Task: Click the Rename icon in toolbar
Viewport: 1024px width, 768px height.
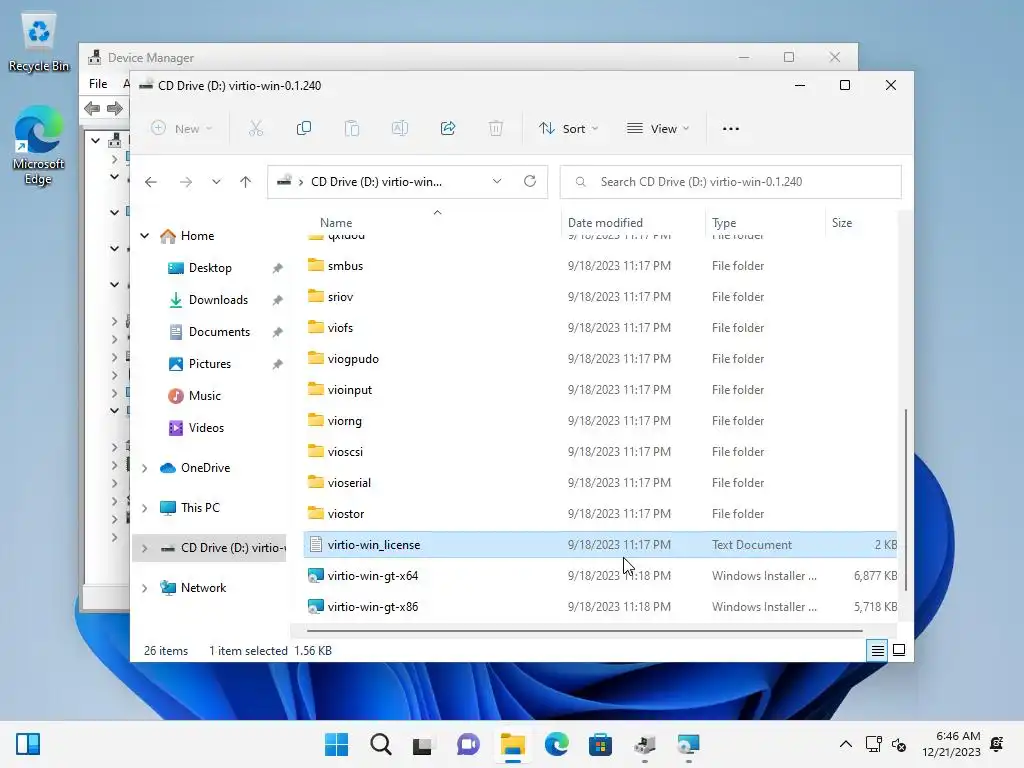Action: (x=400, y=129)
